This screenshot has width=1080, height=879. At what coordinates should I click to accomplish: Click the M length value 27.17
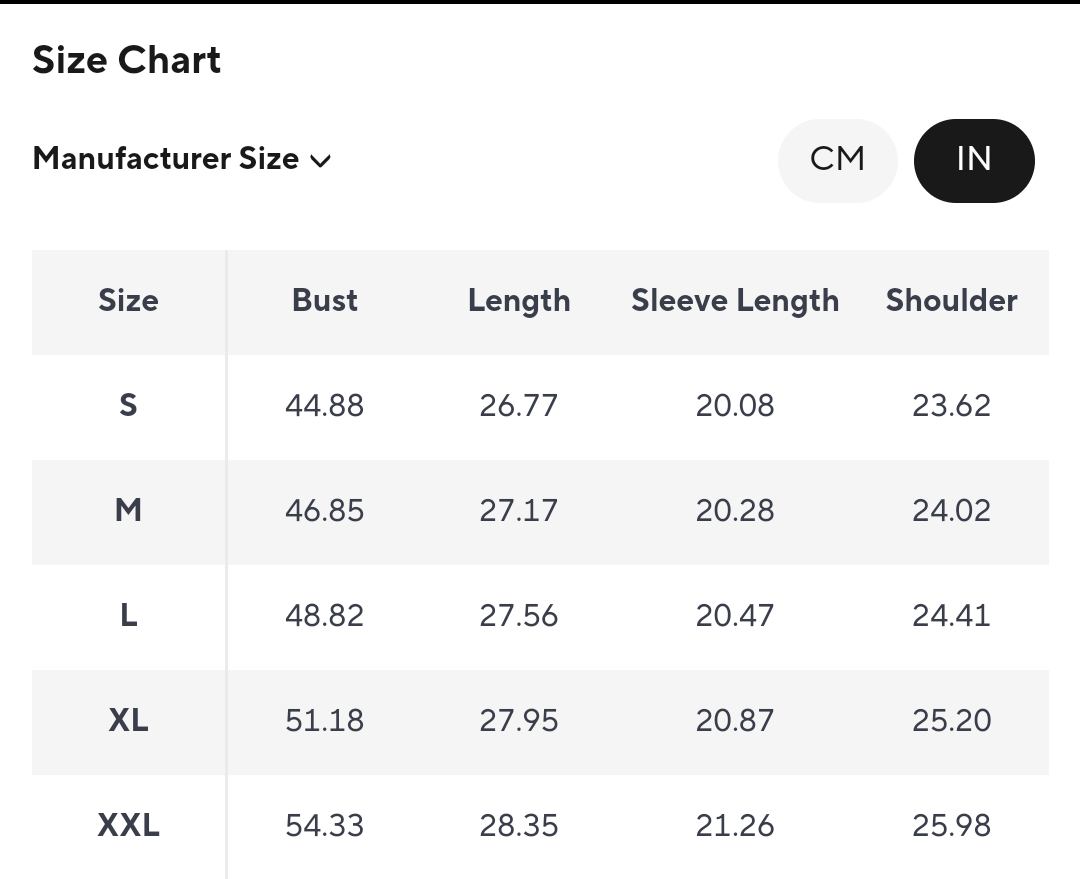pos(519,511)
